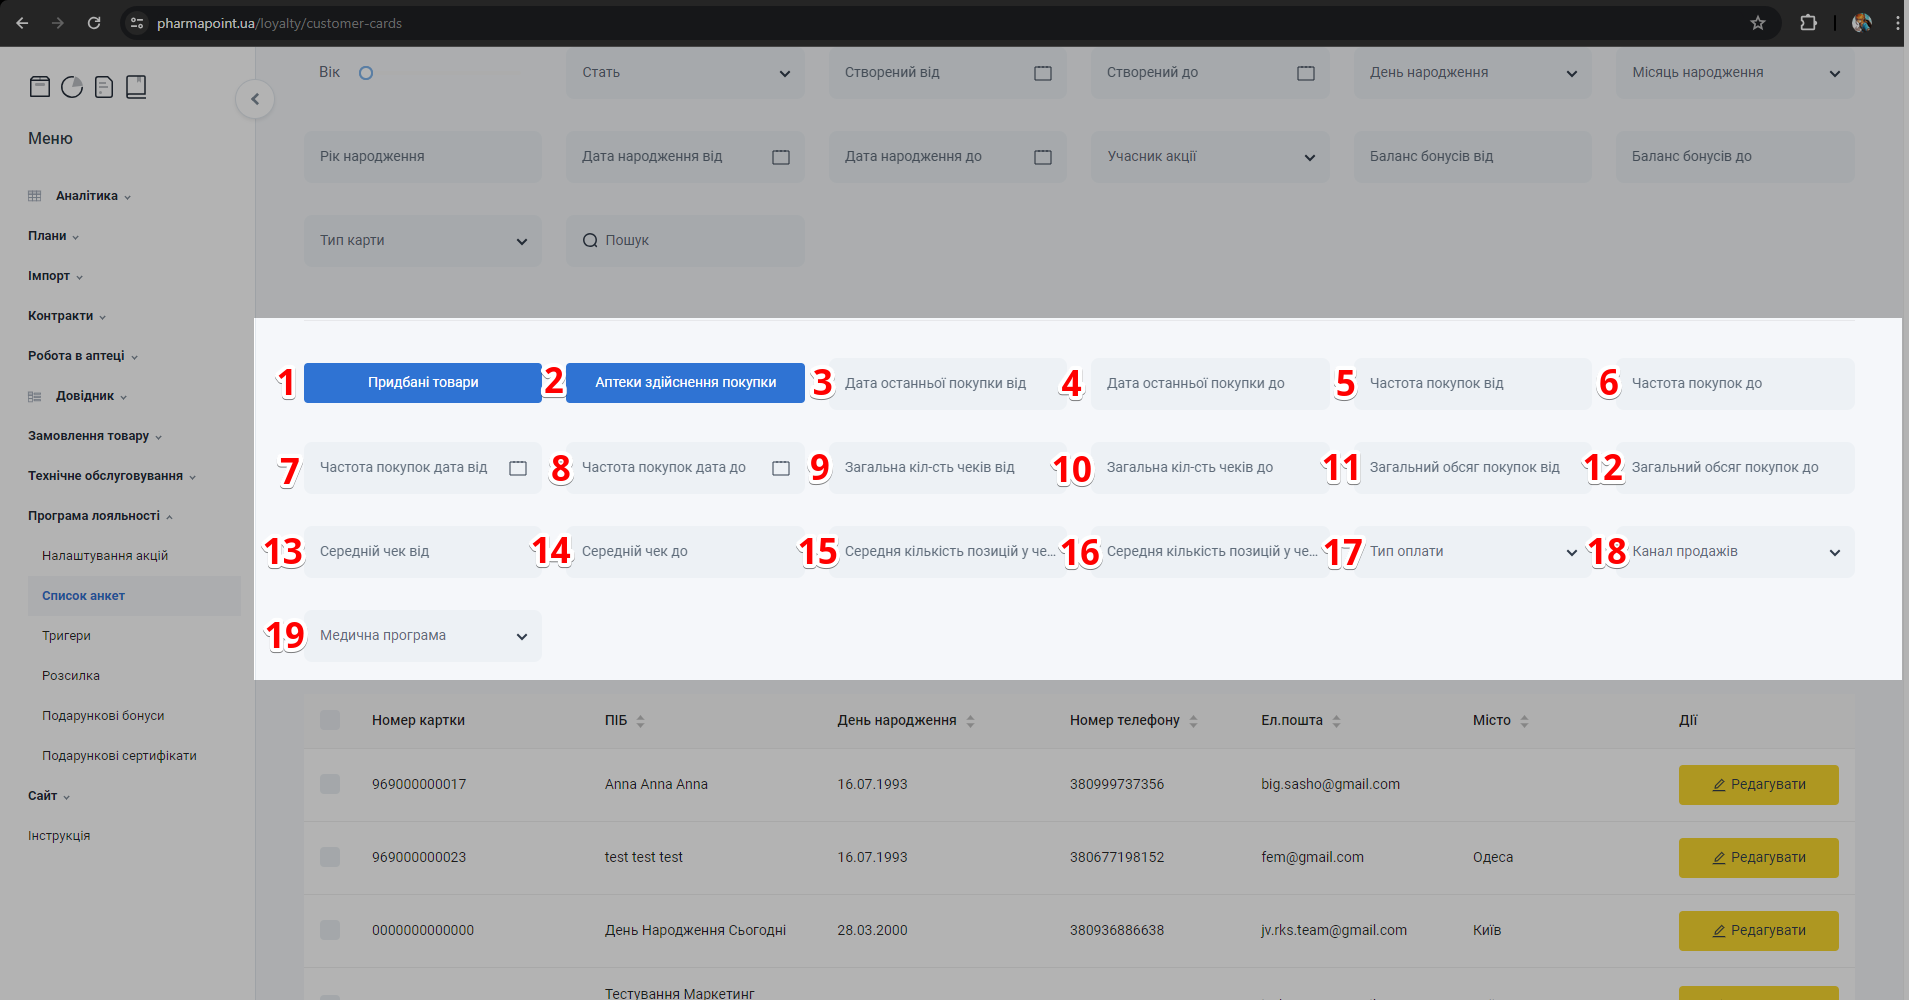
Task: Click the 'Вік' range slider handle
Action: (366, 73)
